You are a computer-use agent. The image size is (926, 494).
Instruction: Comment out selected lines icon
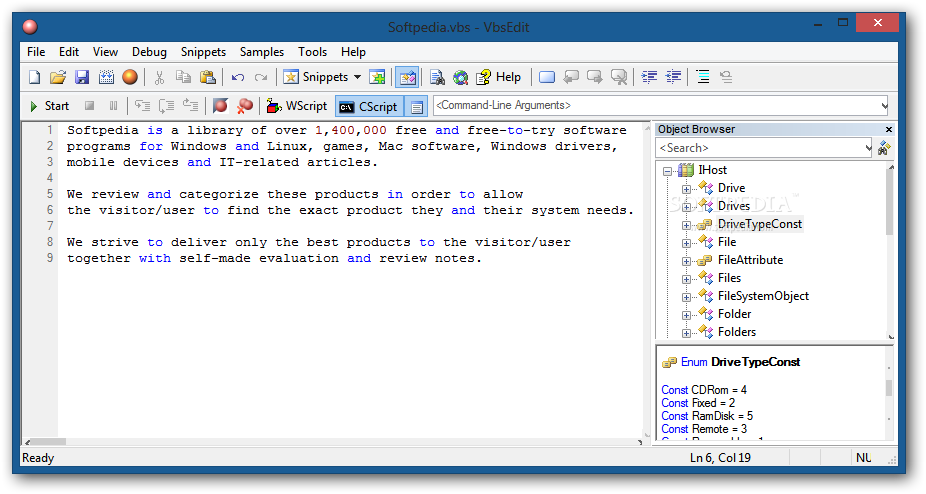click(x=703, y=77)
